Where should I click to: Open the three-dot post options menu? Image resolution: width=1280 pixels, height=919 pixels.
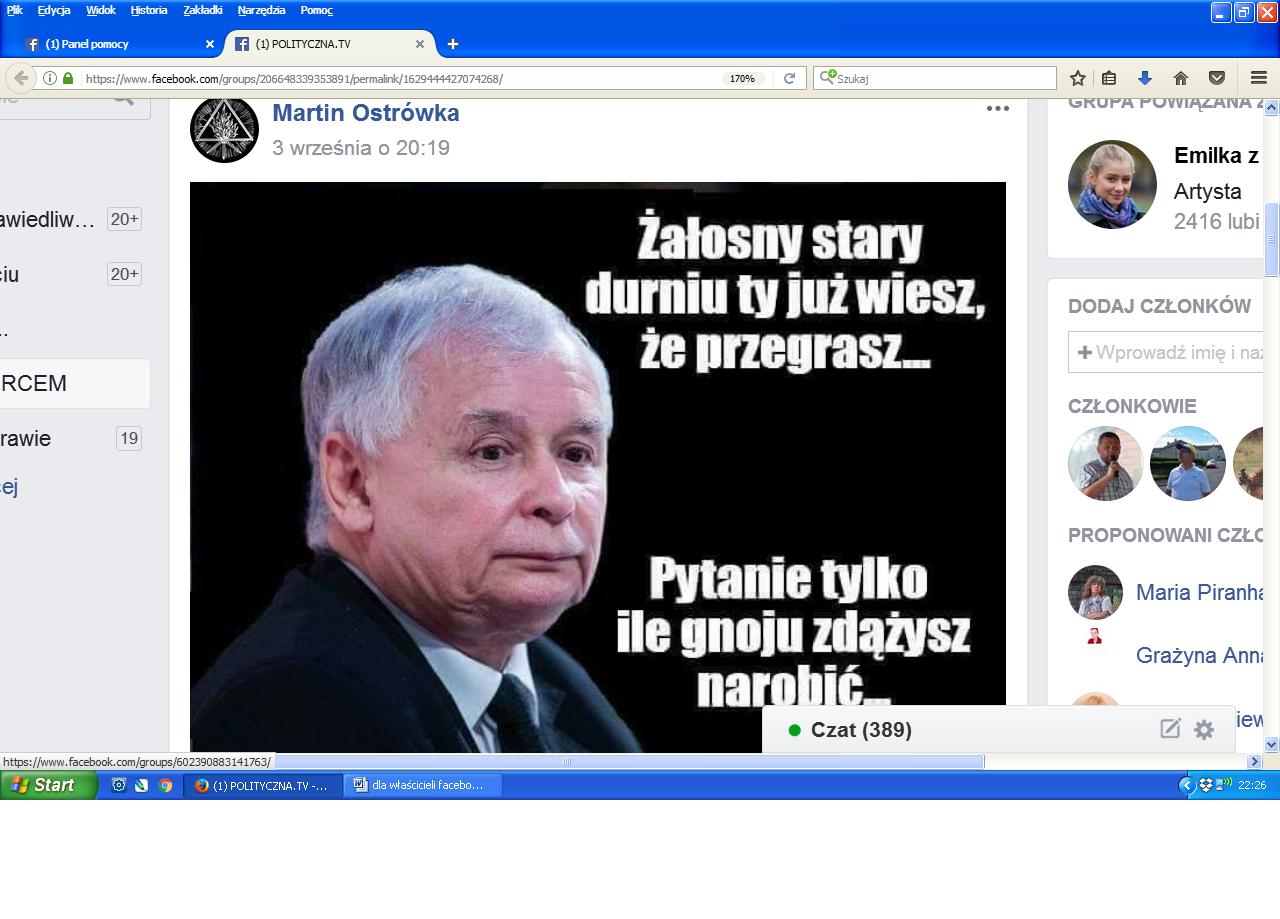(997, 109)
